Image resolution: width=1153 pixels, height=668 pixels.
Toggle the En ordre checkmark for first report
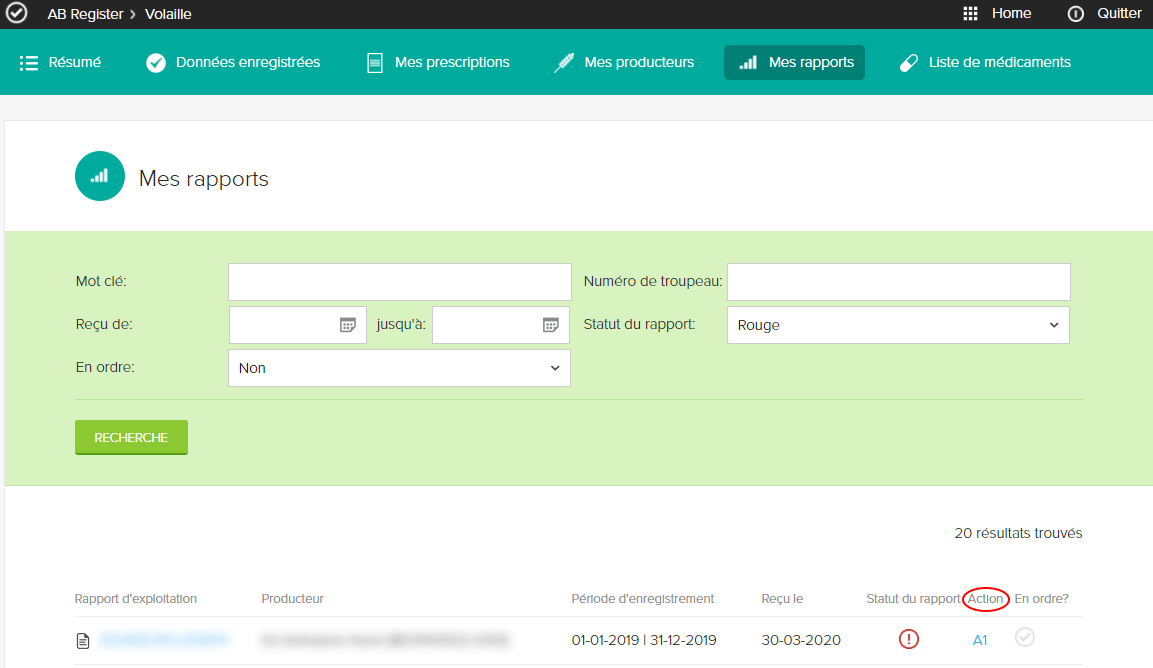click(x=1025, y=637)
